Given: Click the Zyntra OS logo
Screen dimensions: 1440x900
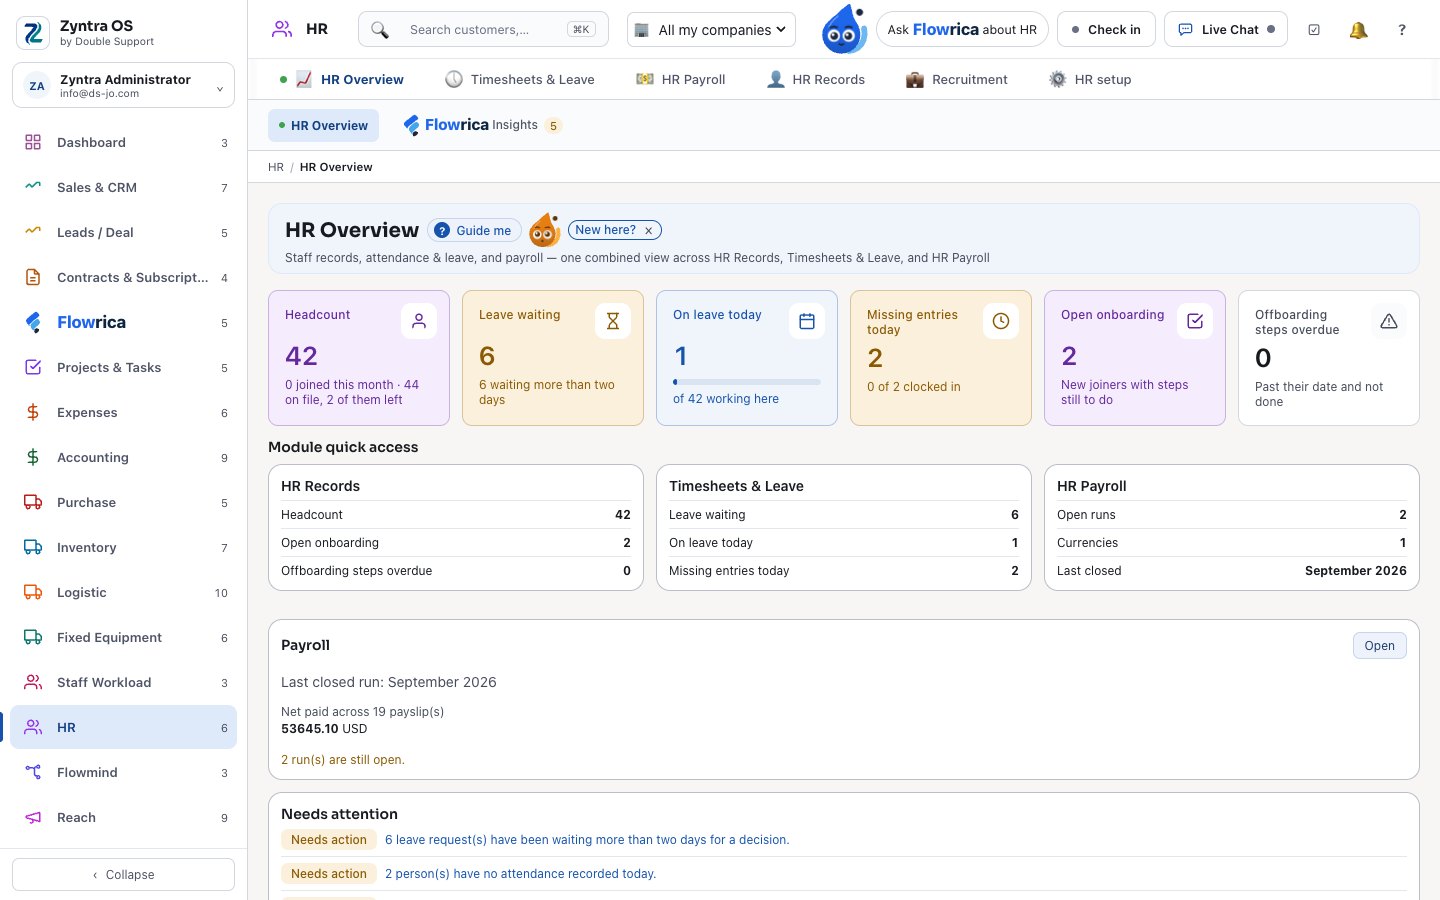Looking at the screenshot, I should coord(33,33).
